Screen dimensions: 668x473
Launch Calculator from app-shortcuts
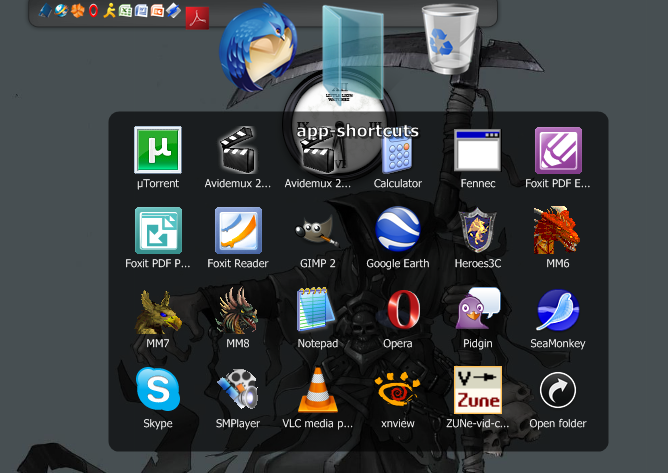(397, 153)
